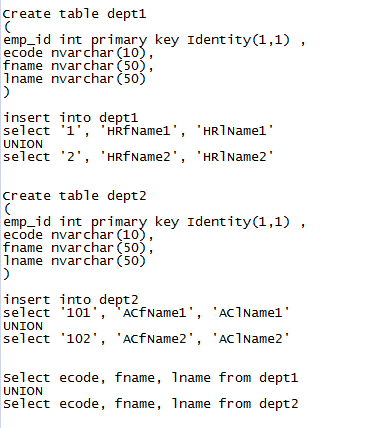Click the 'HRfName1' string literal
Viewport: 372px width, 428px height.
(139, 131)
